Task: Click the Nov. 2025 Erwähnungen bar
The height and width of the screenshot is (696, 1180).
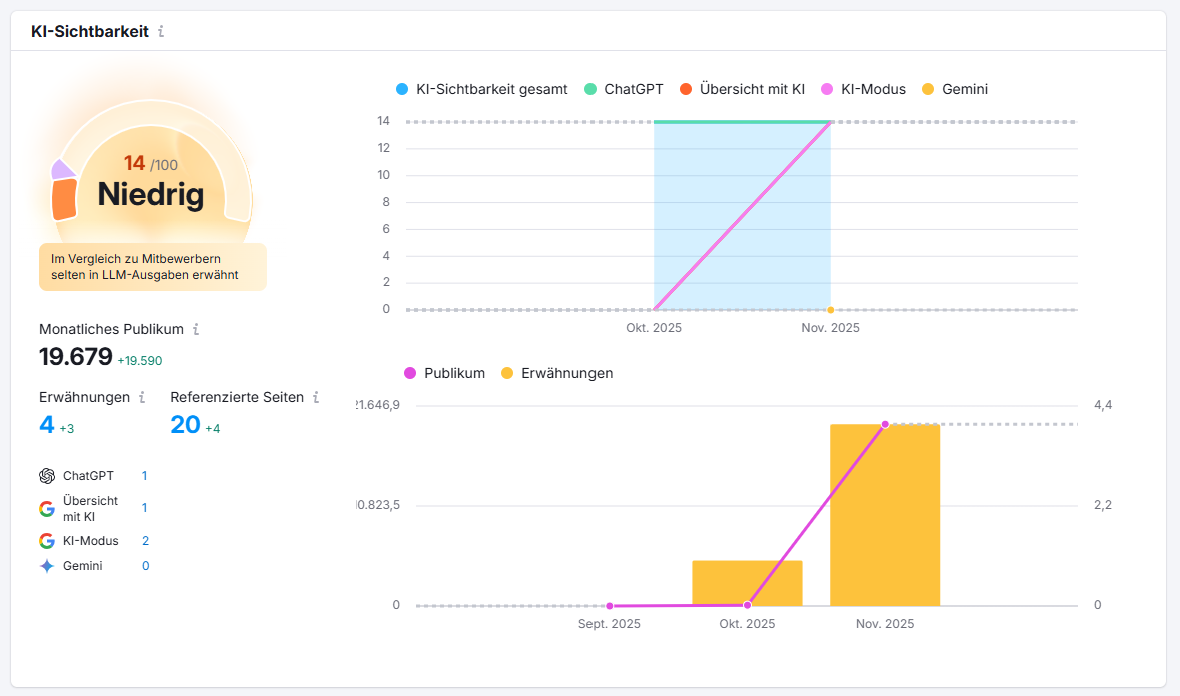Action: tap(885, 520)
